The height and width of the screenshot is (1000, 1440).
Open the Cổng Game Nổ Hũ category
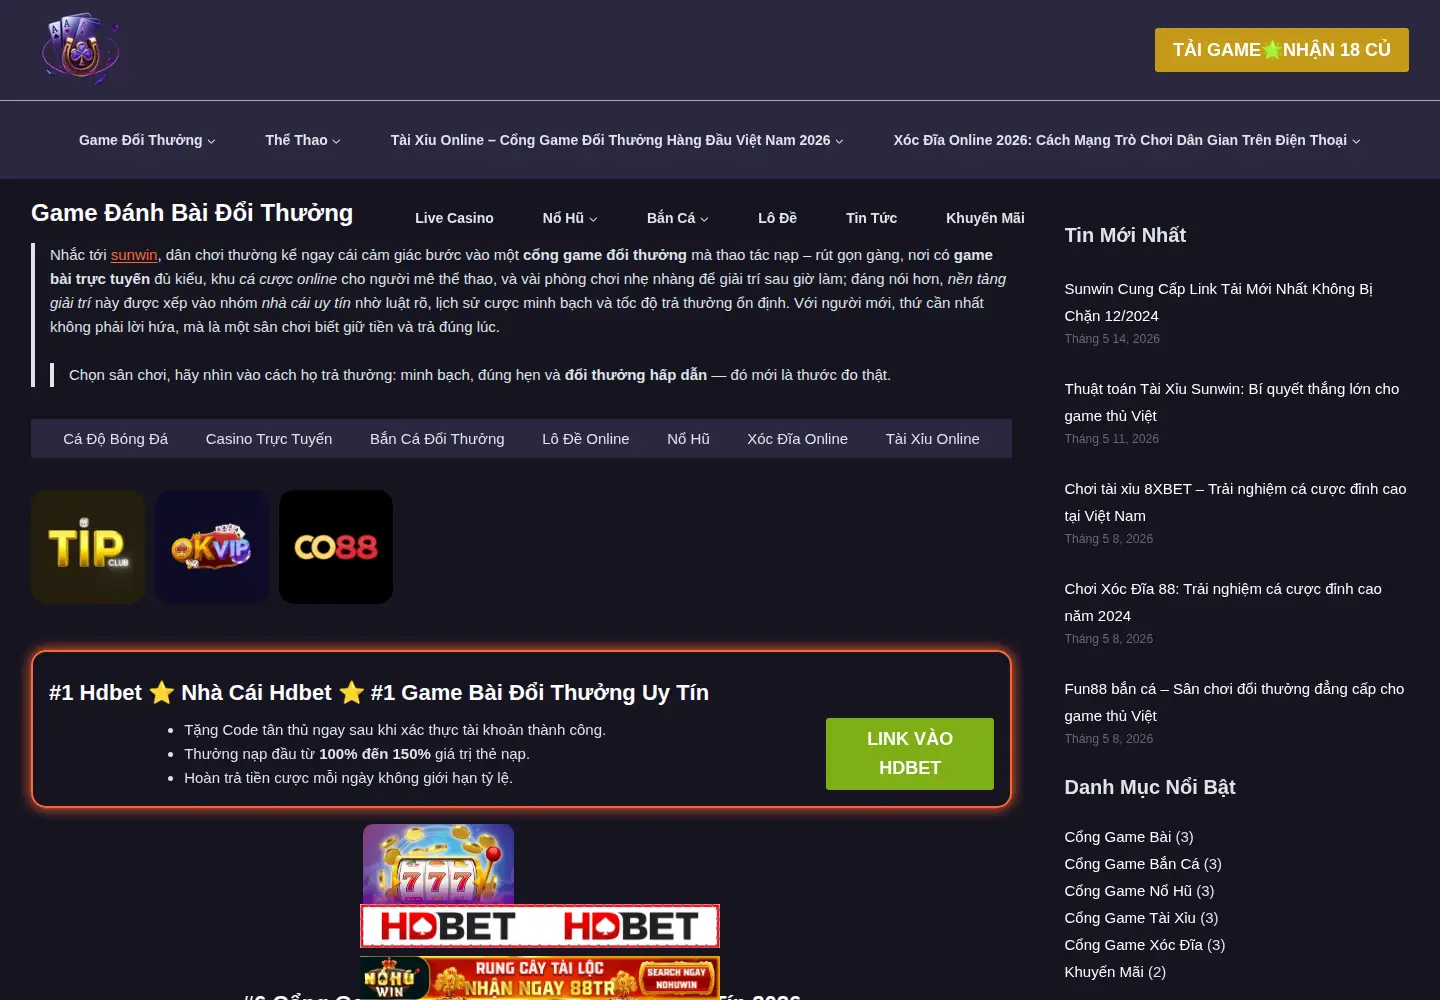[1128, 891]
